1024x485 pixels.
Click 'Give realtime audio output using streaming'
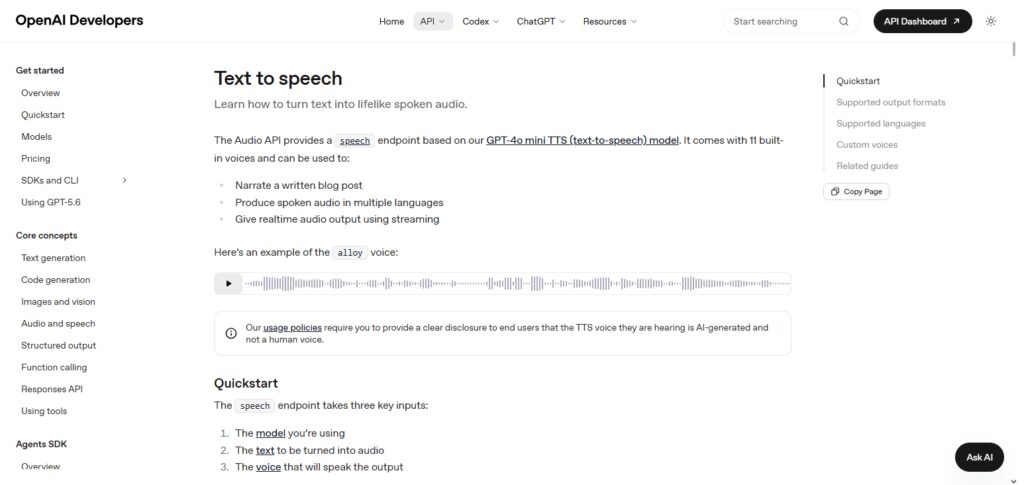pos(337,219)
